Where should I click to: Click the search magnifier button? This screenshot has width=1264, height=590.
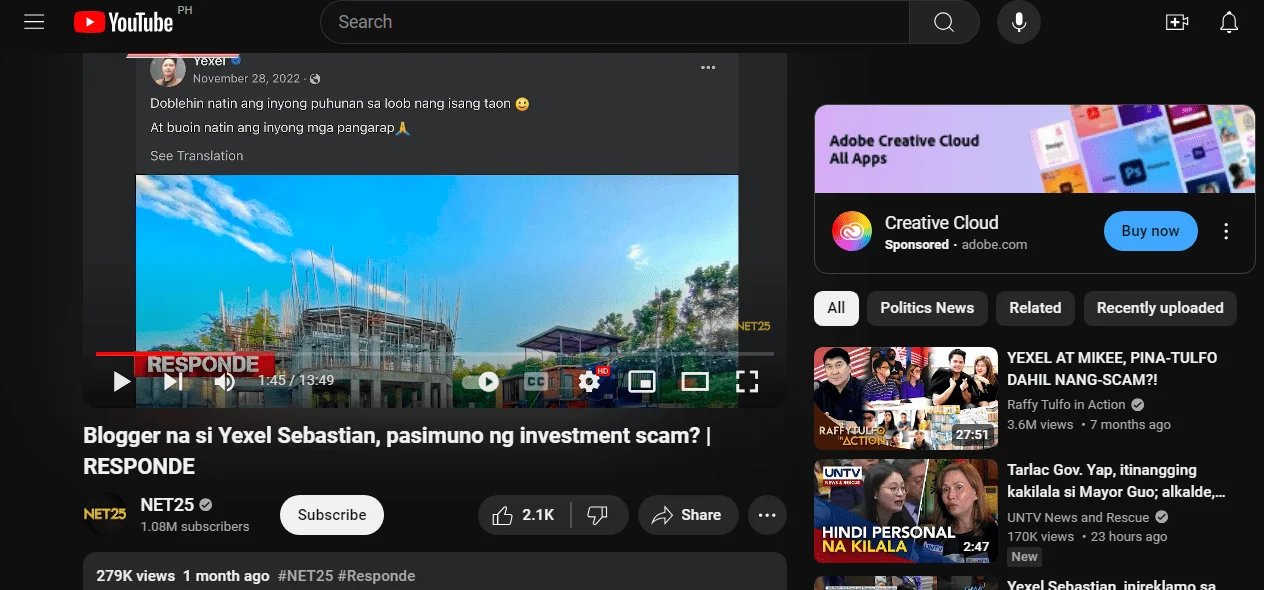click(944, 22)
